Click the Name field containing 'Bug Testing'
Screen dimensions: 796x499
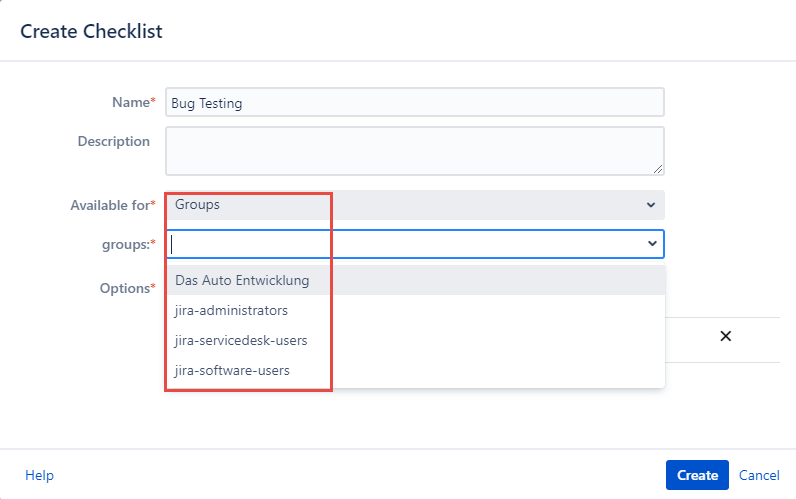(x=414, y=103)
